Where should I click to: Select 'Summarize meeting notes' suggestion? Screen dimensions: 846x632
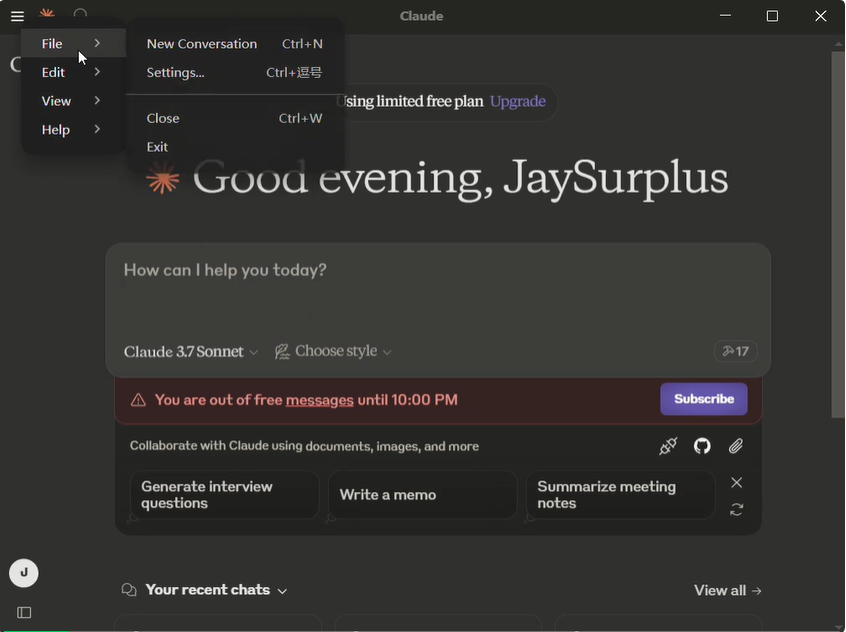coord(620,494)
